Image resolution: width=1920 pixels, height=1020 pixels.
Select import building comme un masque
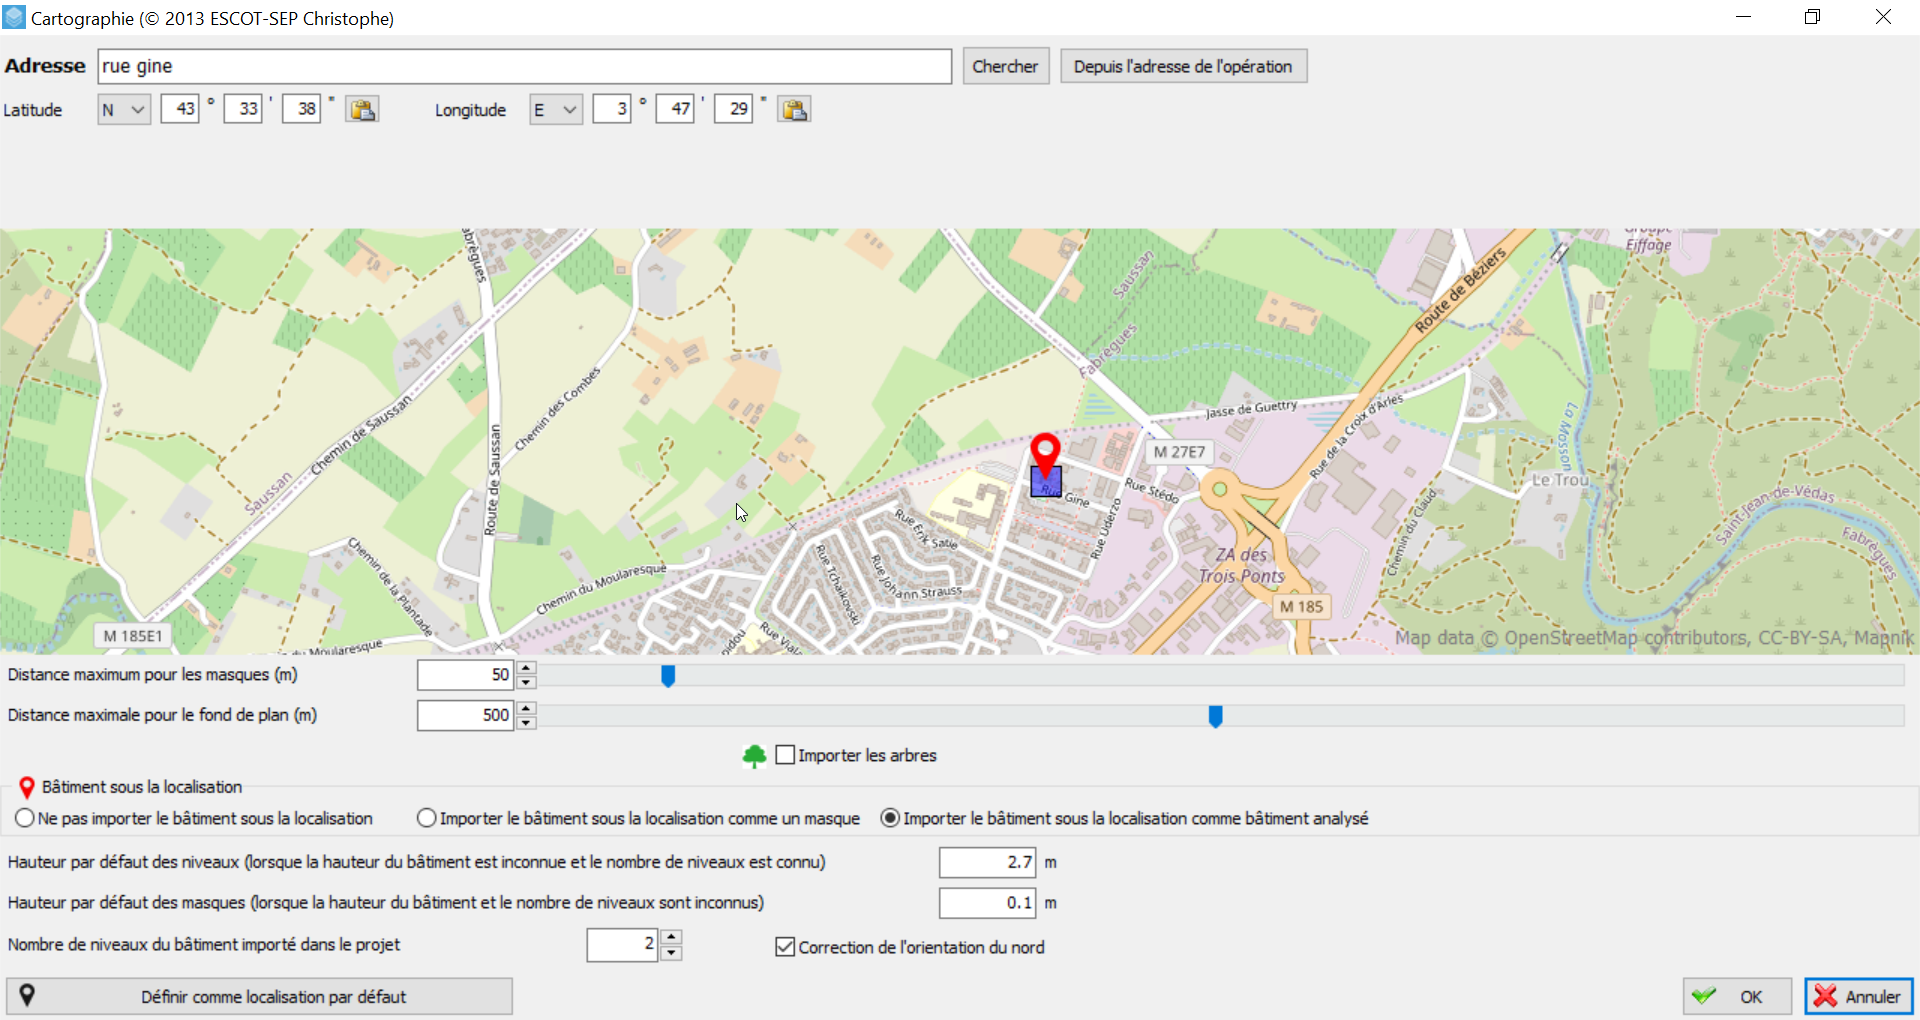427,818
